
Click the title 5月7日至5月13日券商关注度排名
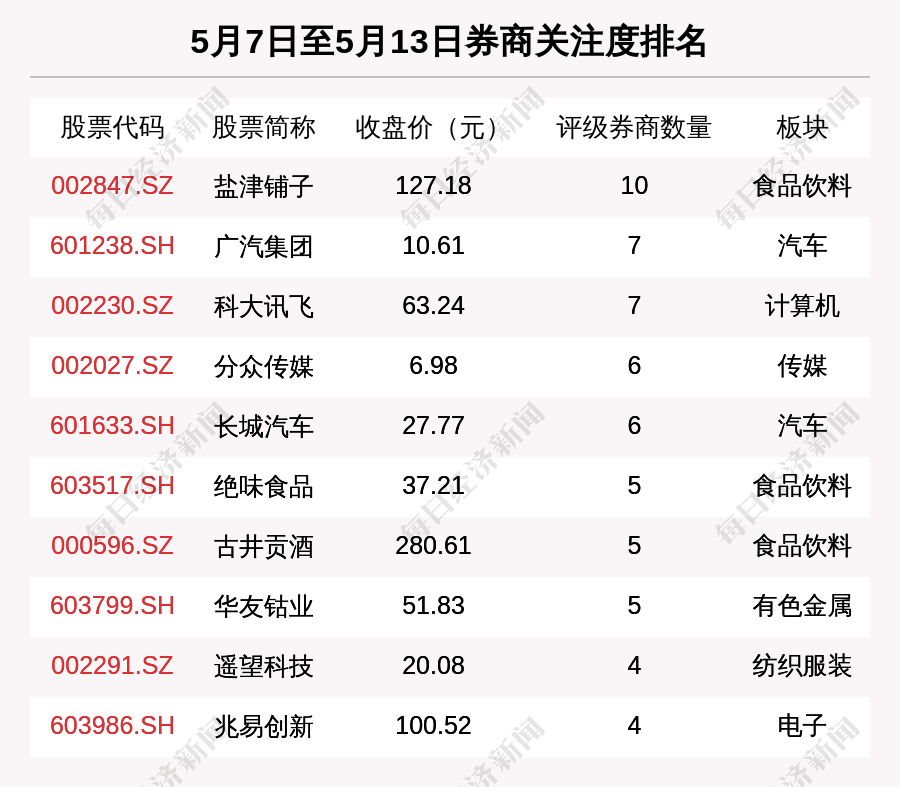tap(448, 42)
